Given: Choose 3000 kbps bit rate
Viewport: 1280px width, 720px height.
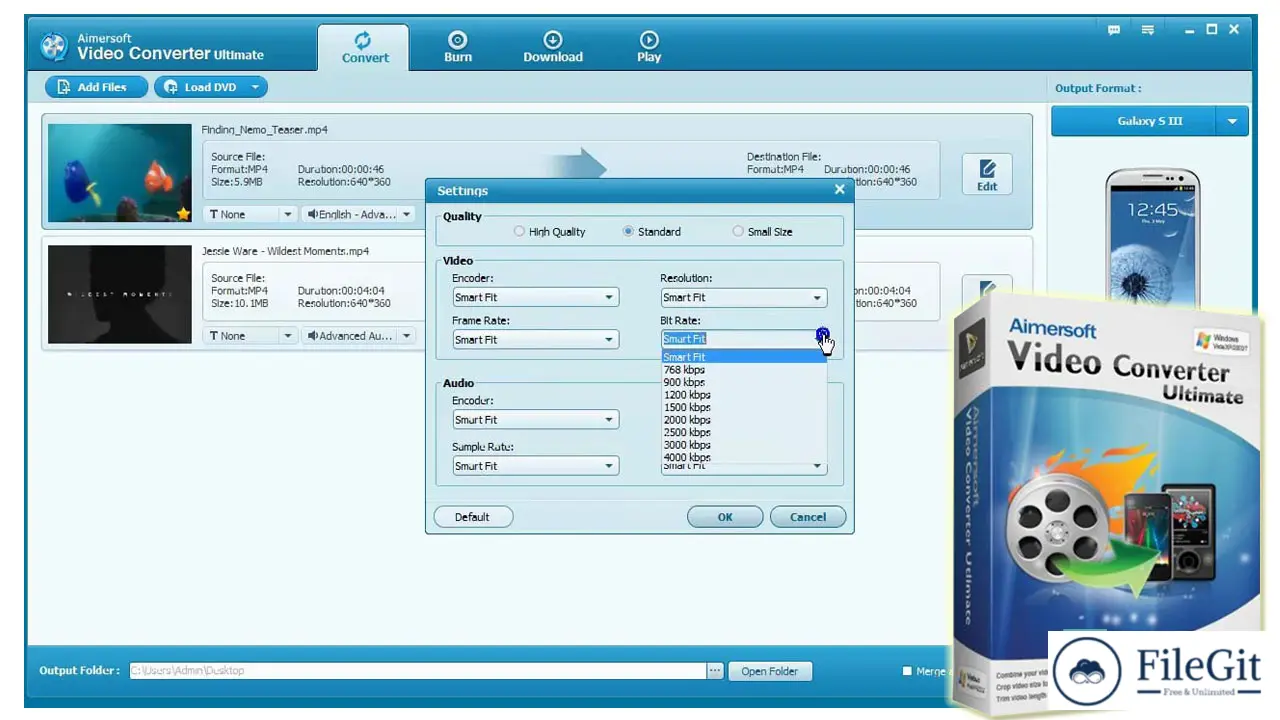Looking at the screenshot, I should (743, 445).
